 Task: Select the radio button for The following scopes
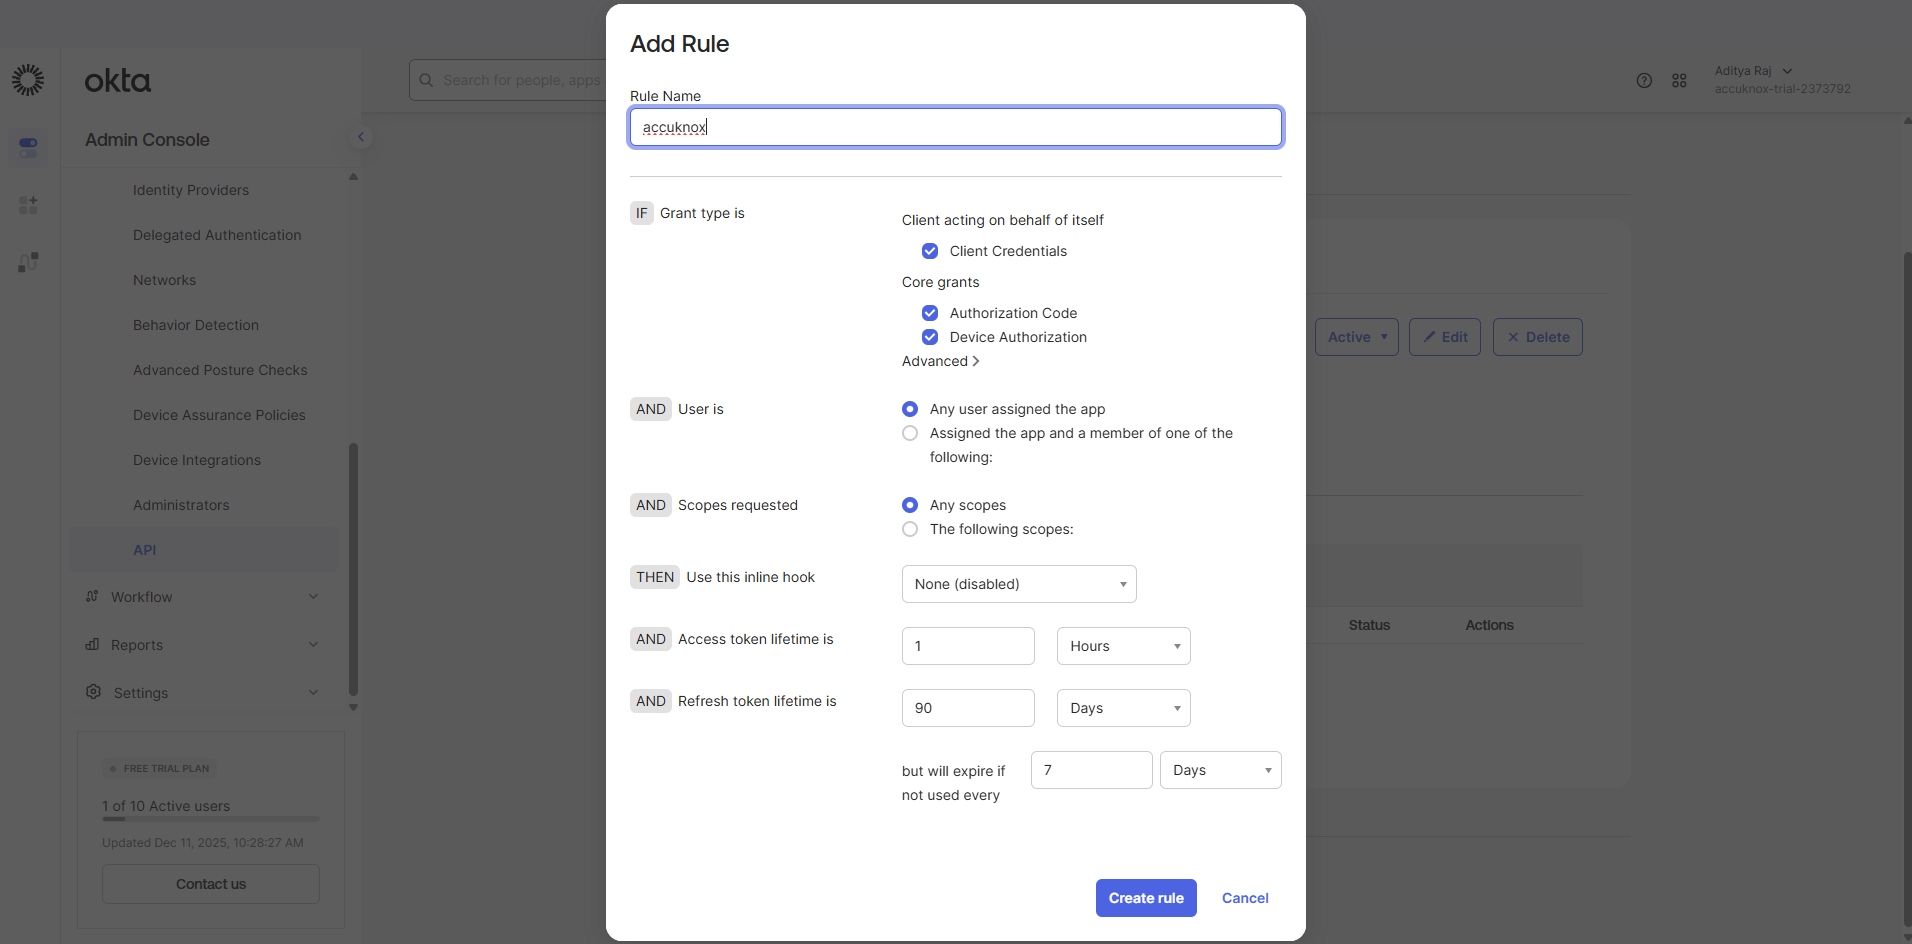pos(910,529)
